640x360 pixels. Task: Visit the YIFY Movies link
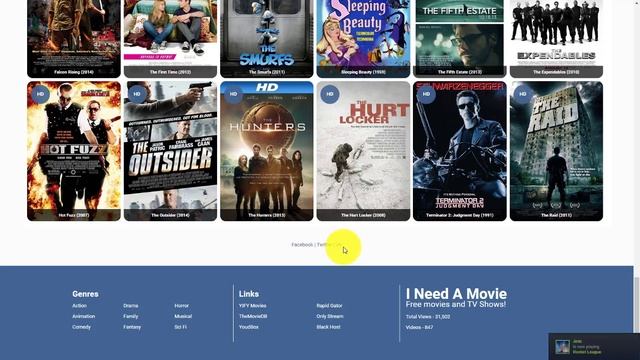pyautogui.click(x=253, y=306)
